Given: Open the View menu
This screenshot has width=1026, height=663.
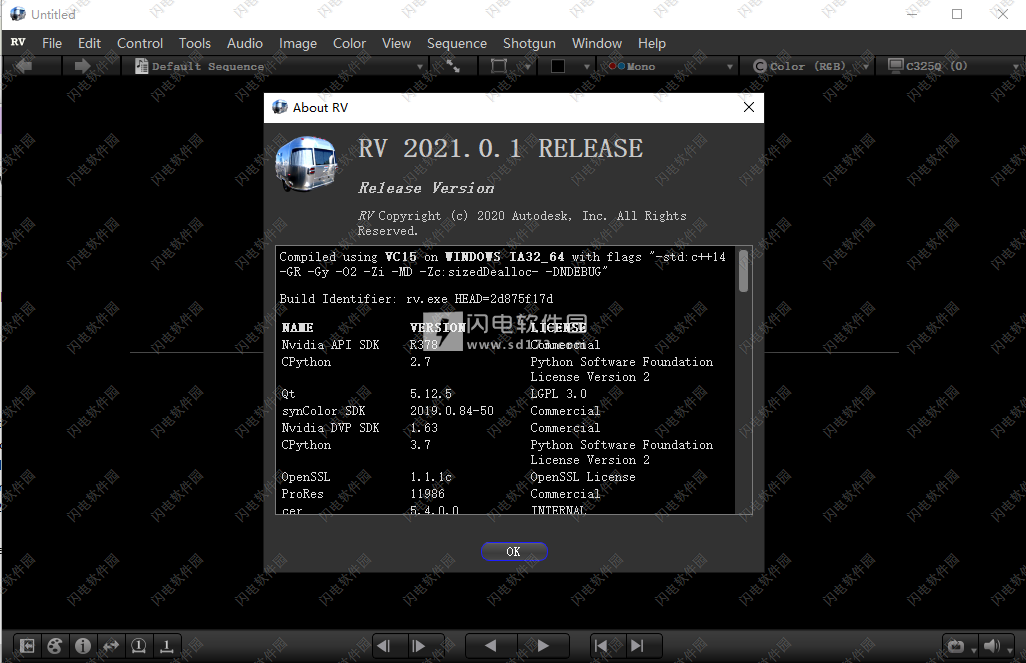Looking at the screenshot, I should click(397, 43).
